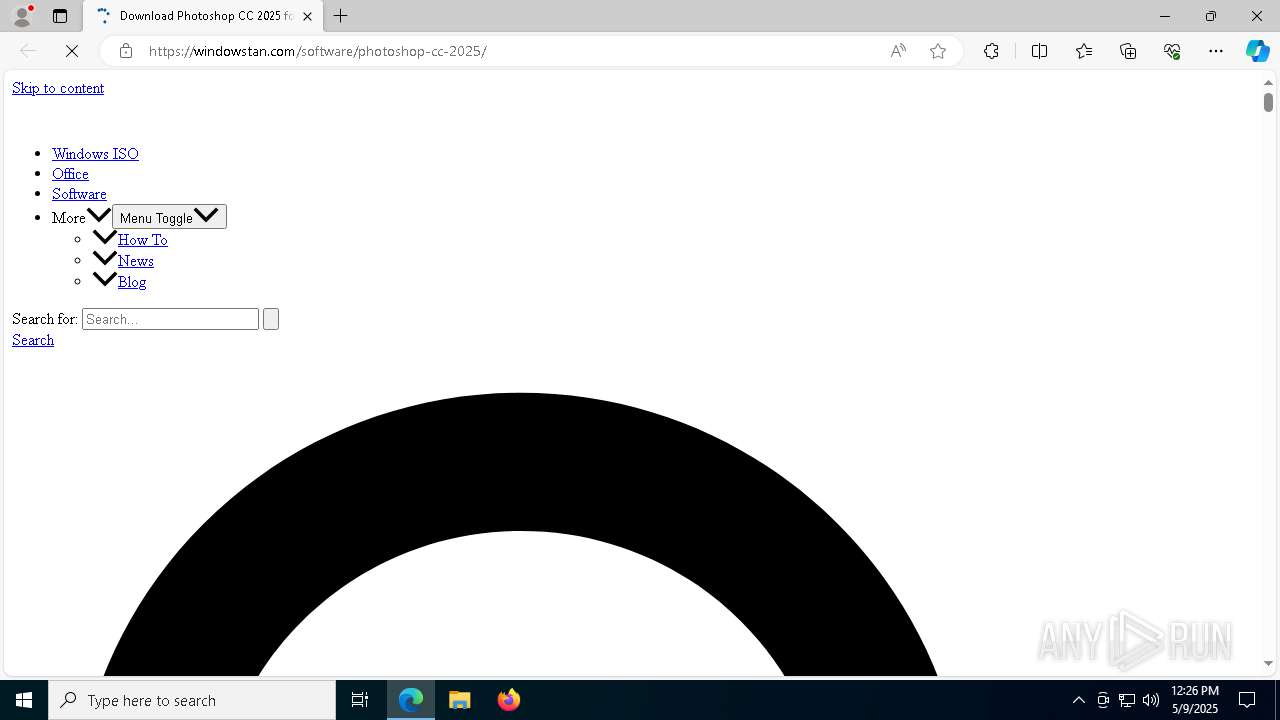Show hidden system tray icons
The image size is (1280, 720).
click(x=1078, y=700)
